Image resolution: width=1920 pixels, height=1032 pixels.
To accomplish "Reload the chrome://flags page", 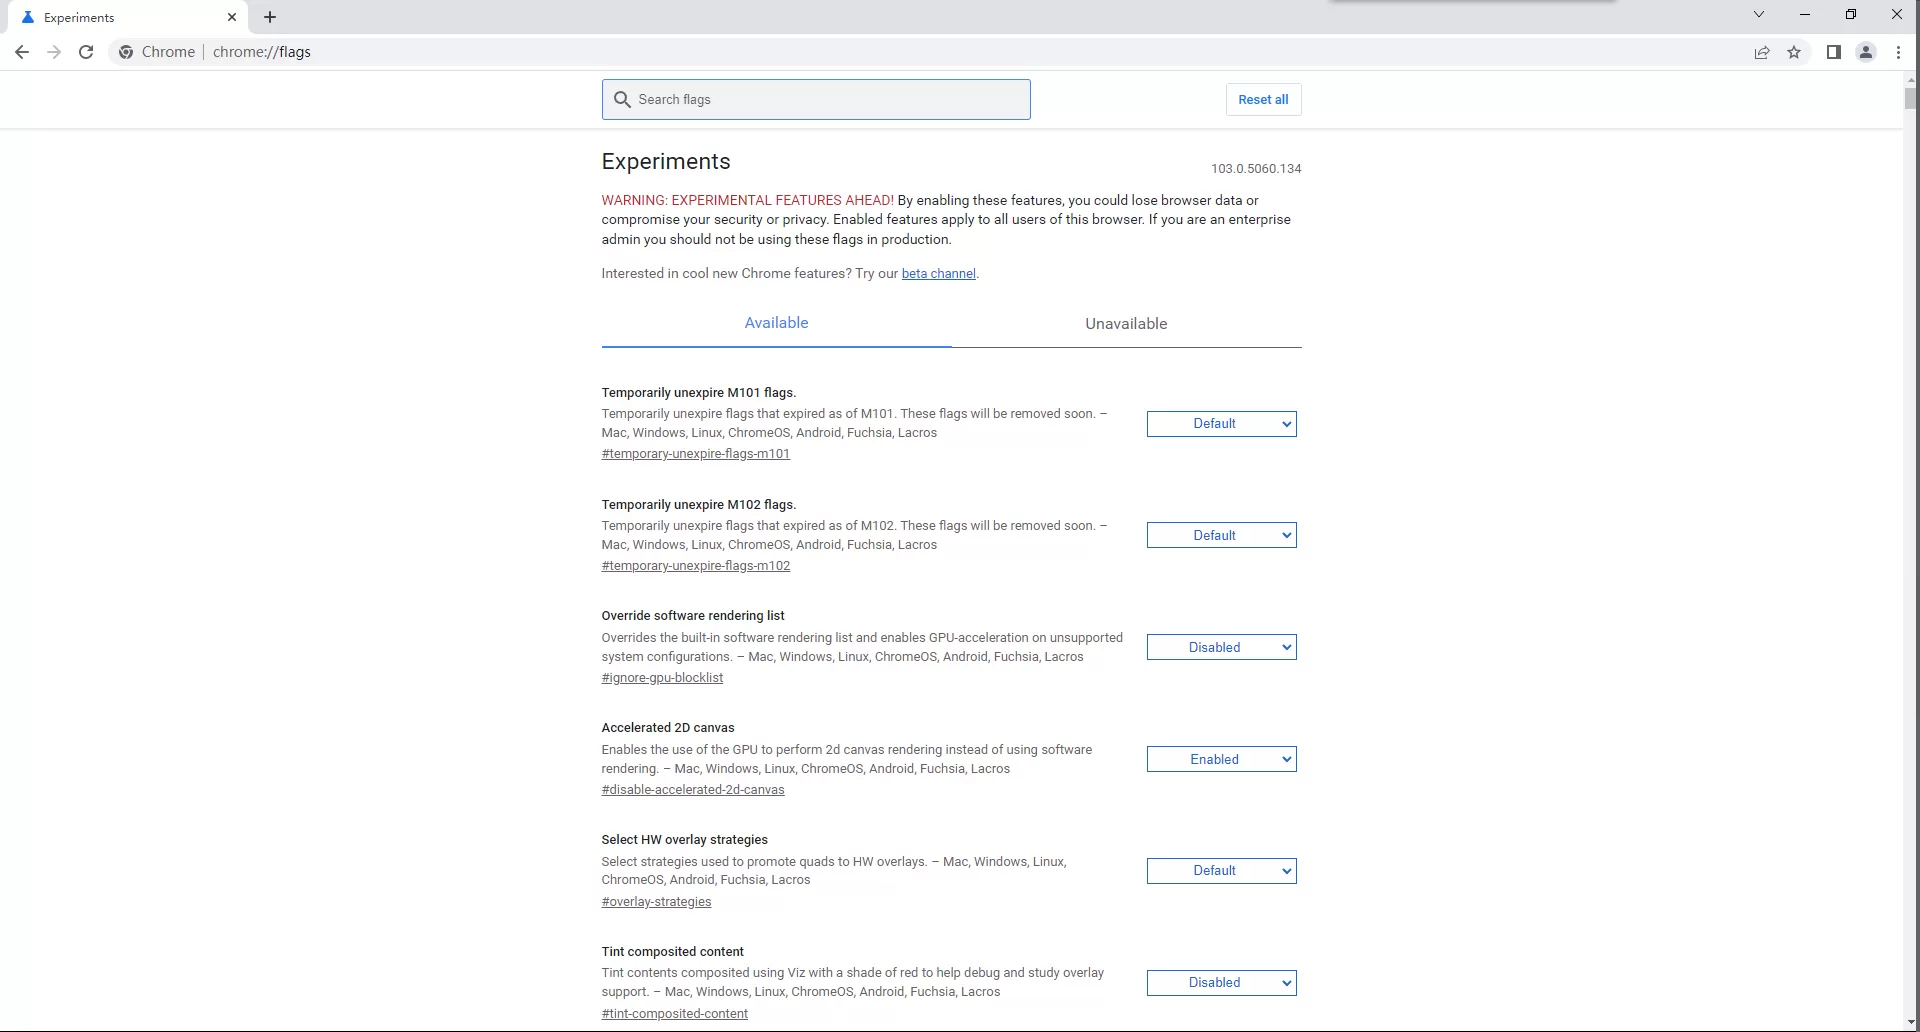I will tap(86, 52).
